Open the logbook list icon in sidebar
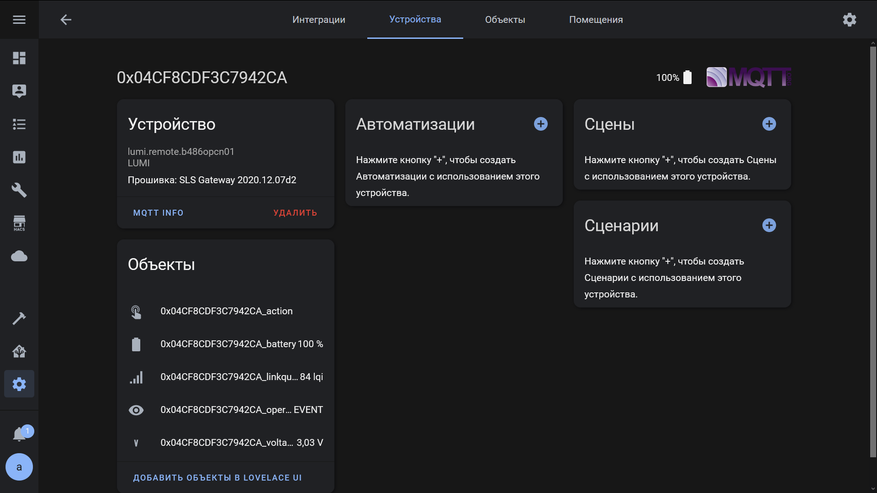The image size is (877, 493). point(19,124)
